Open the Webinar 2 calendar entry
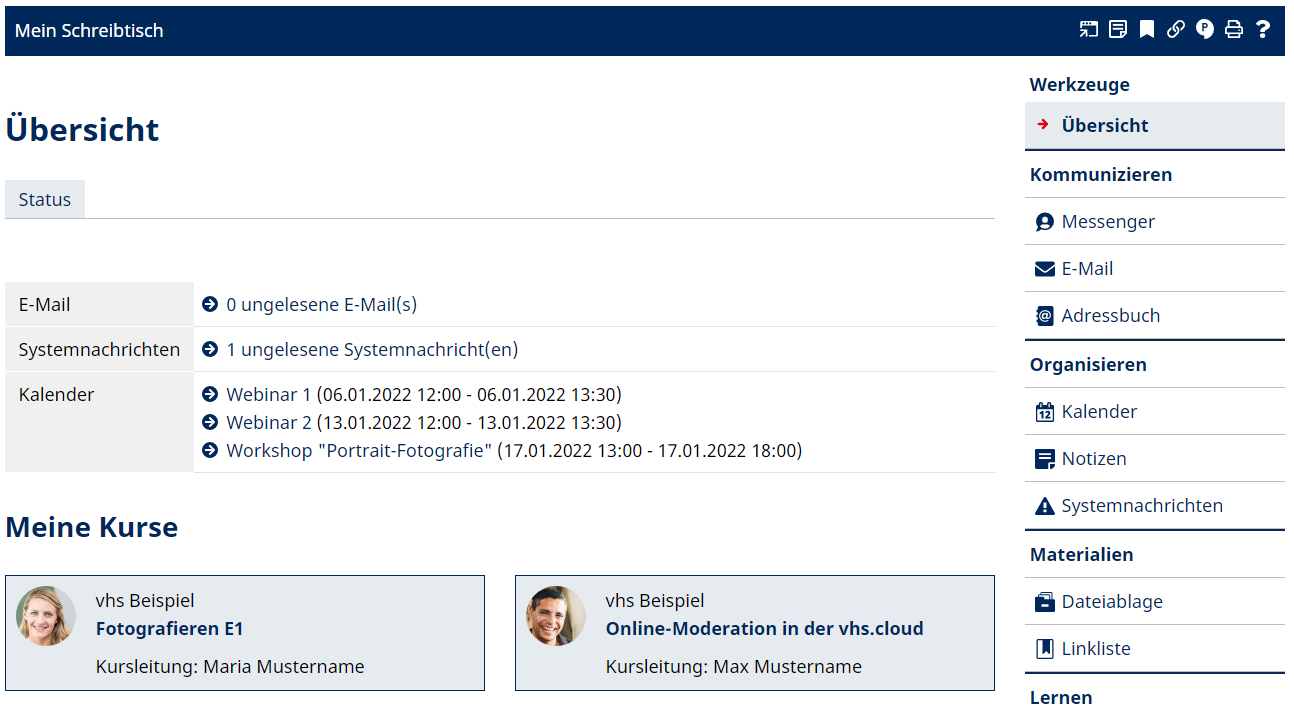Viewport: 1294px width, 711px height. (x=423, y=423)
